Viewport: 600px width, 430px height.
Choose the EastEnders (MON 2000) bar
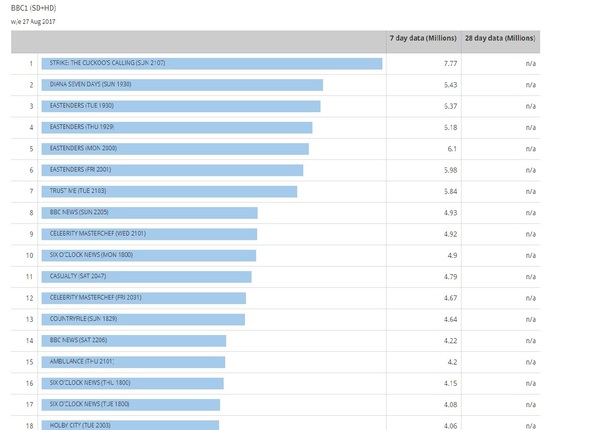pos(176,149)
